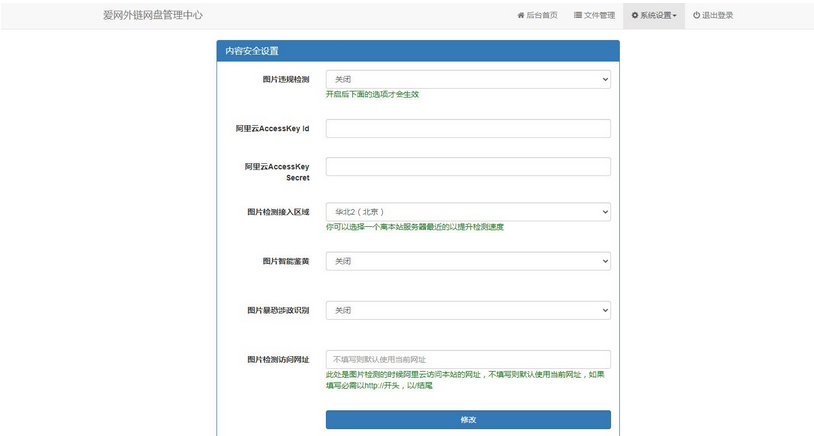
Task: Click the 图片检测接入区域 label
Action: [278, 212]
